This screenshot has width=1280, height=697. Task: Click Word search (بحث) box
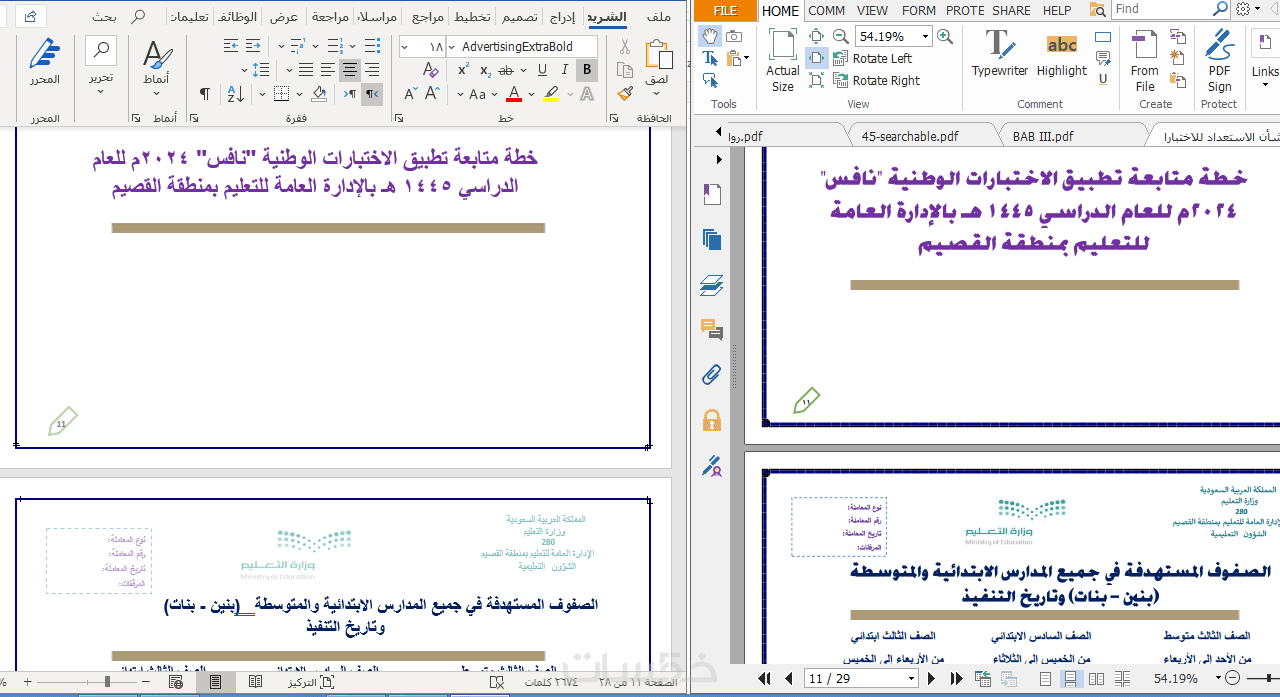(121, 17)
